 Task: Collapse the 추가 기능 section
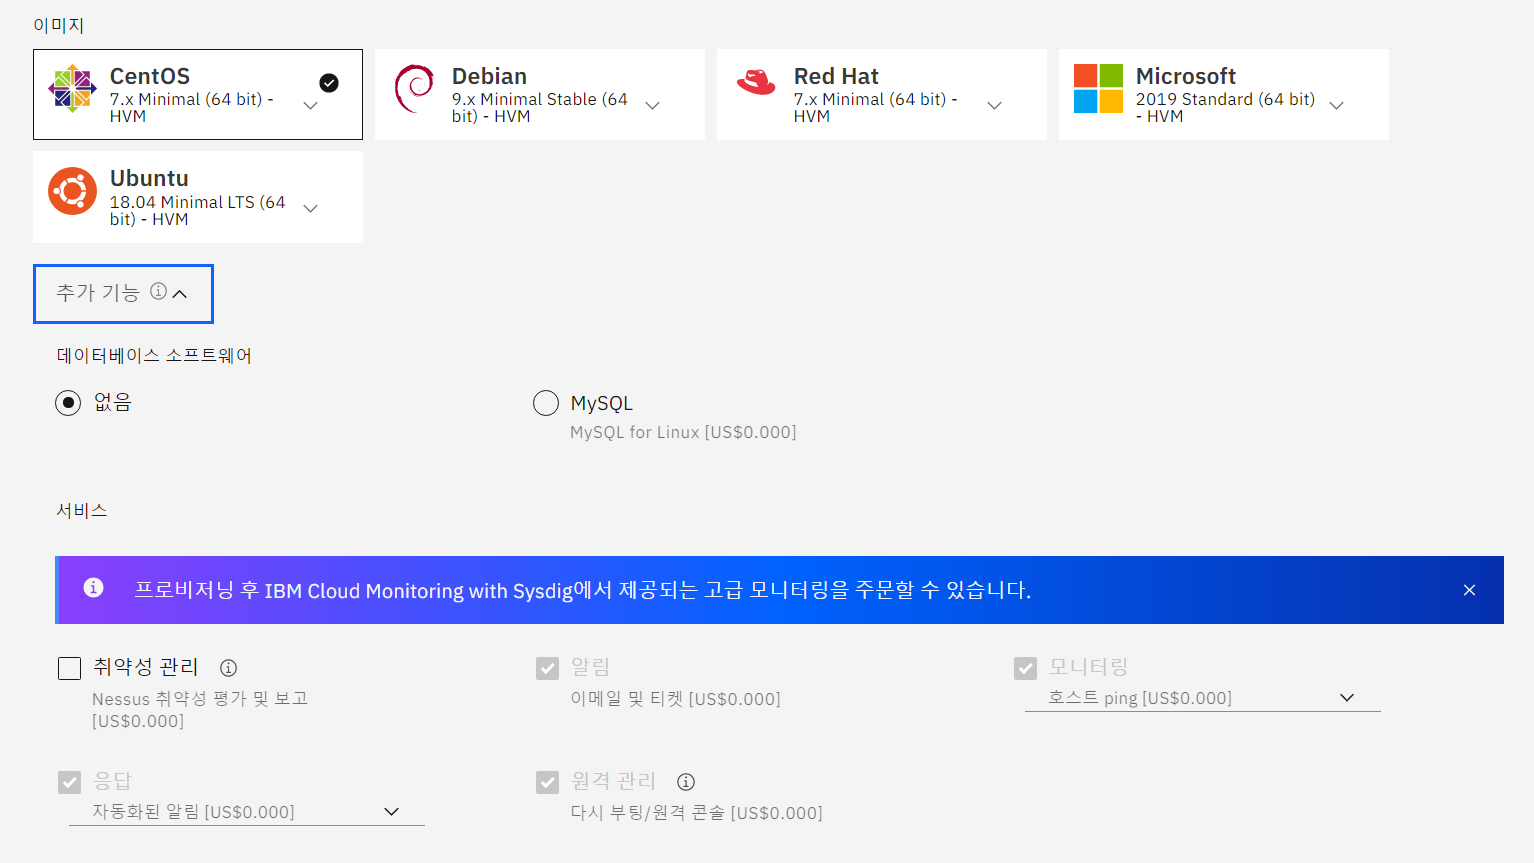click(123, 294)
